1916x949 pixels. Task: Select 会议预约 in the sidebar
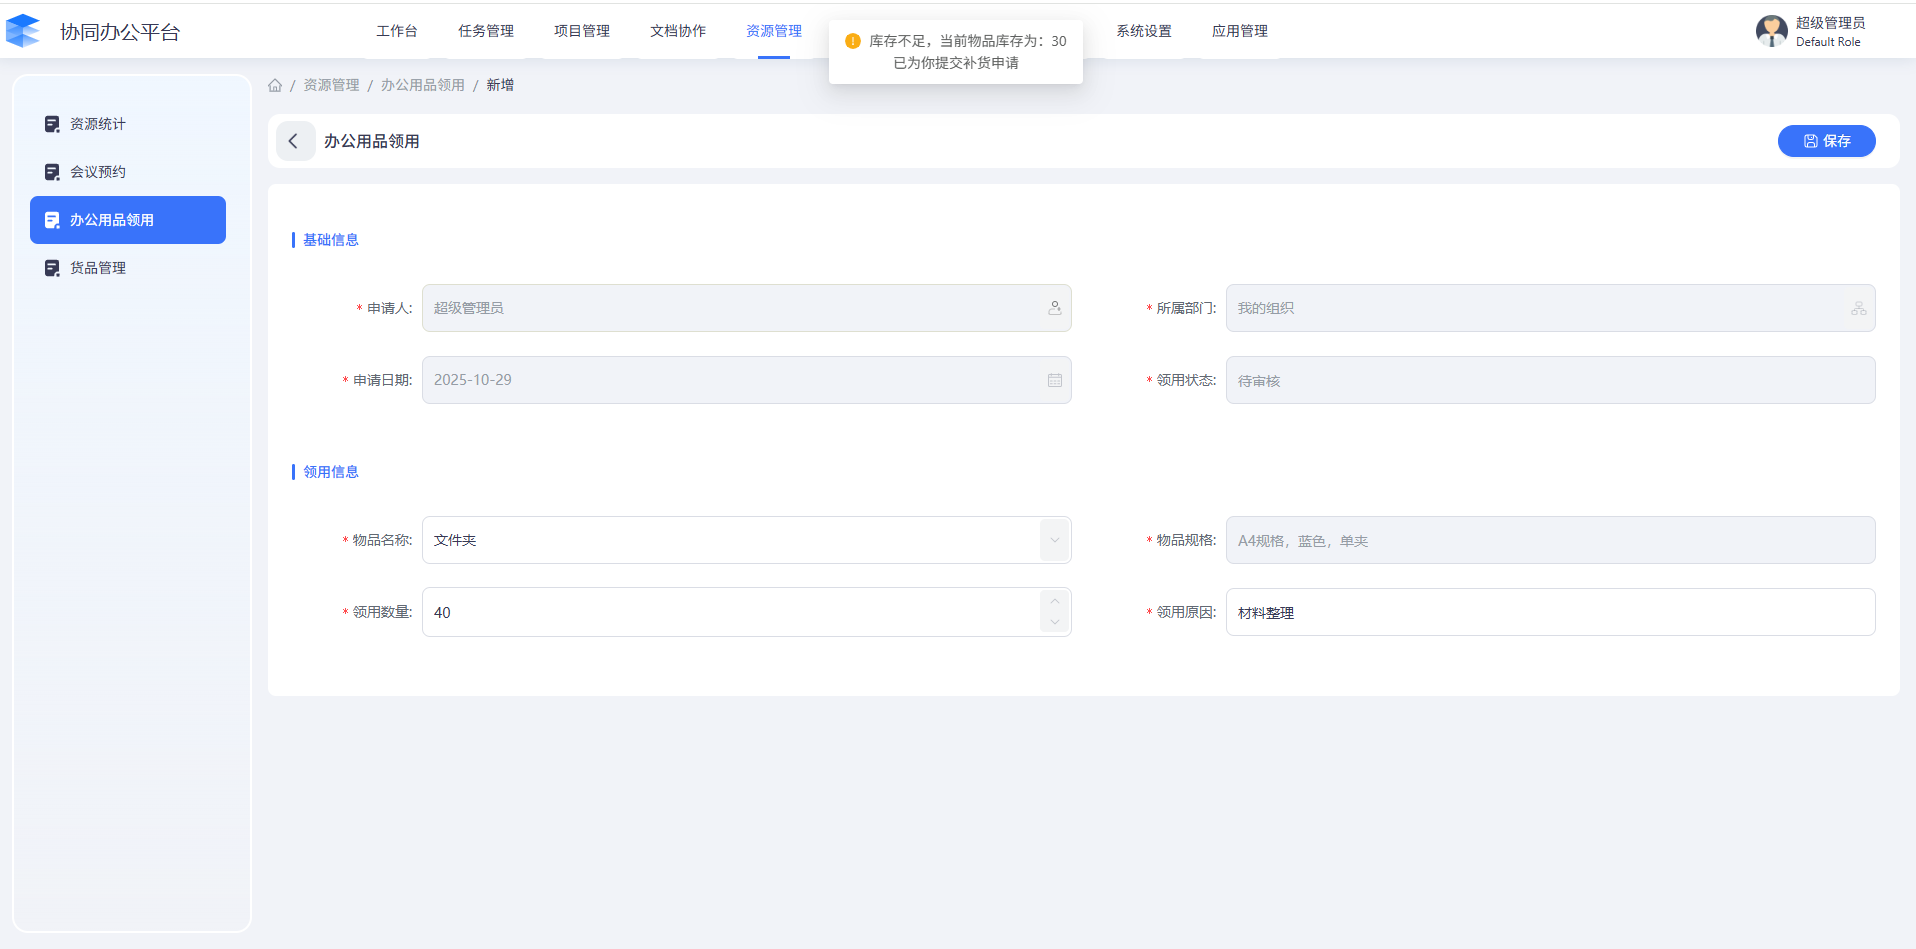(x=98, y=172)
